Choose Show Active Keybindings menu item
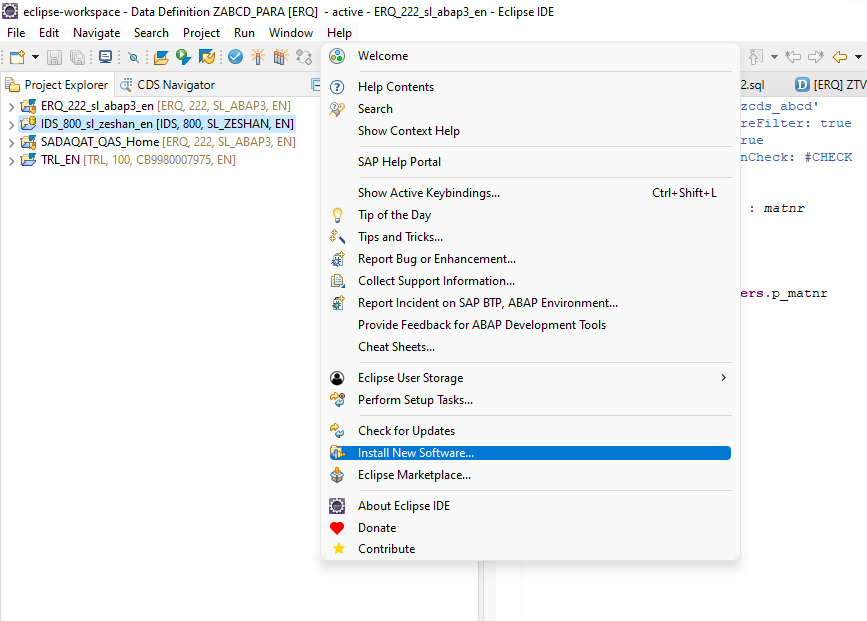Screen dimensions: 867x621 coord(428,193)
